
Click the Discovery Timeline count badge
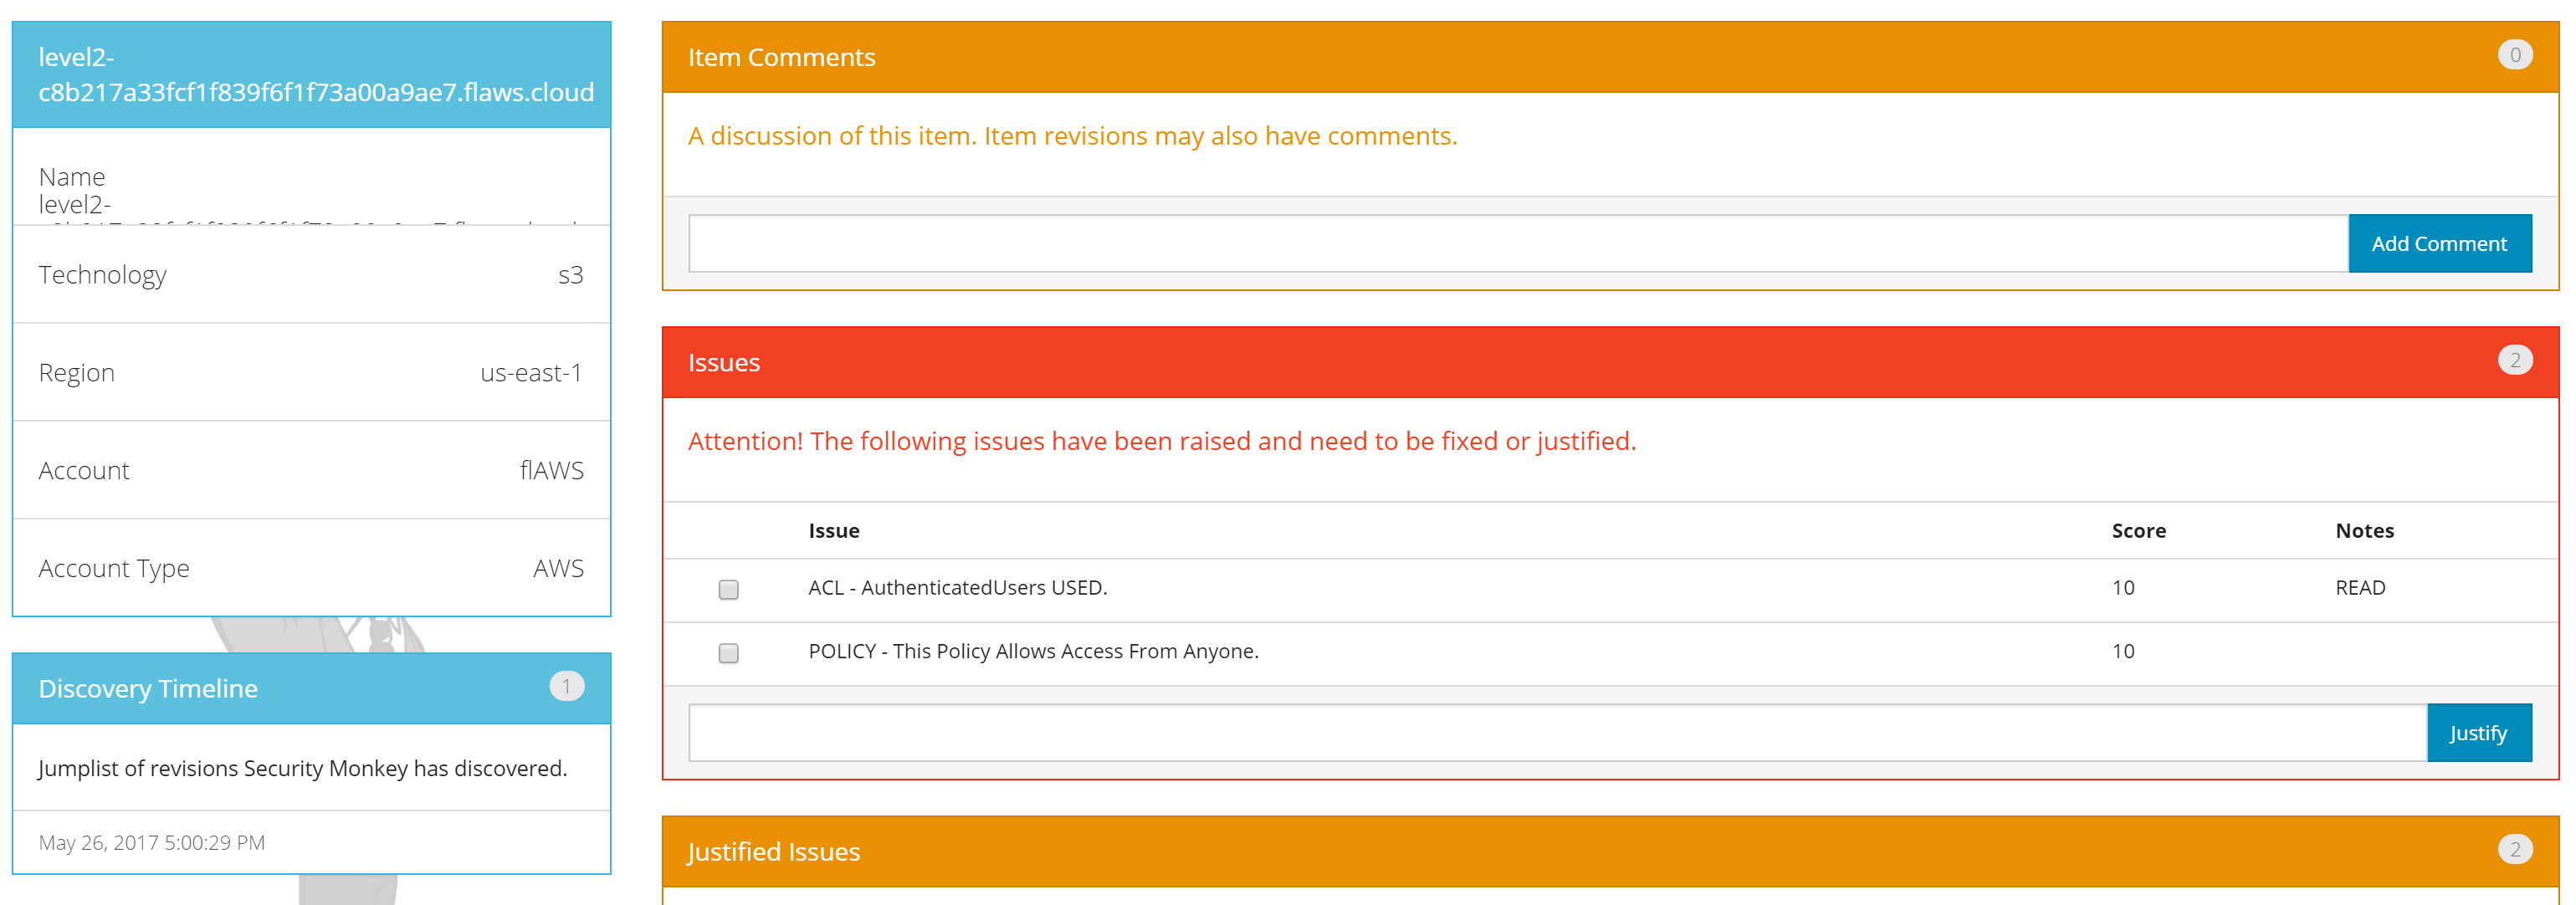tap(566, 686)
